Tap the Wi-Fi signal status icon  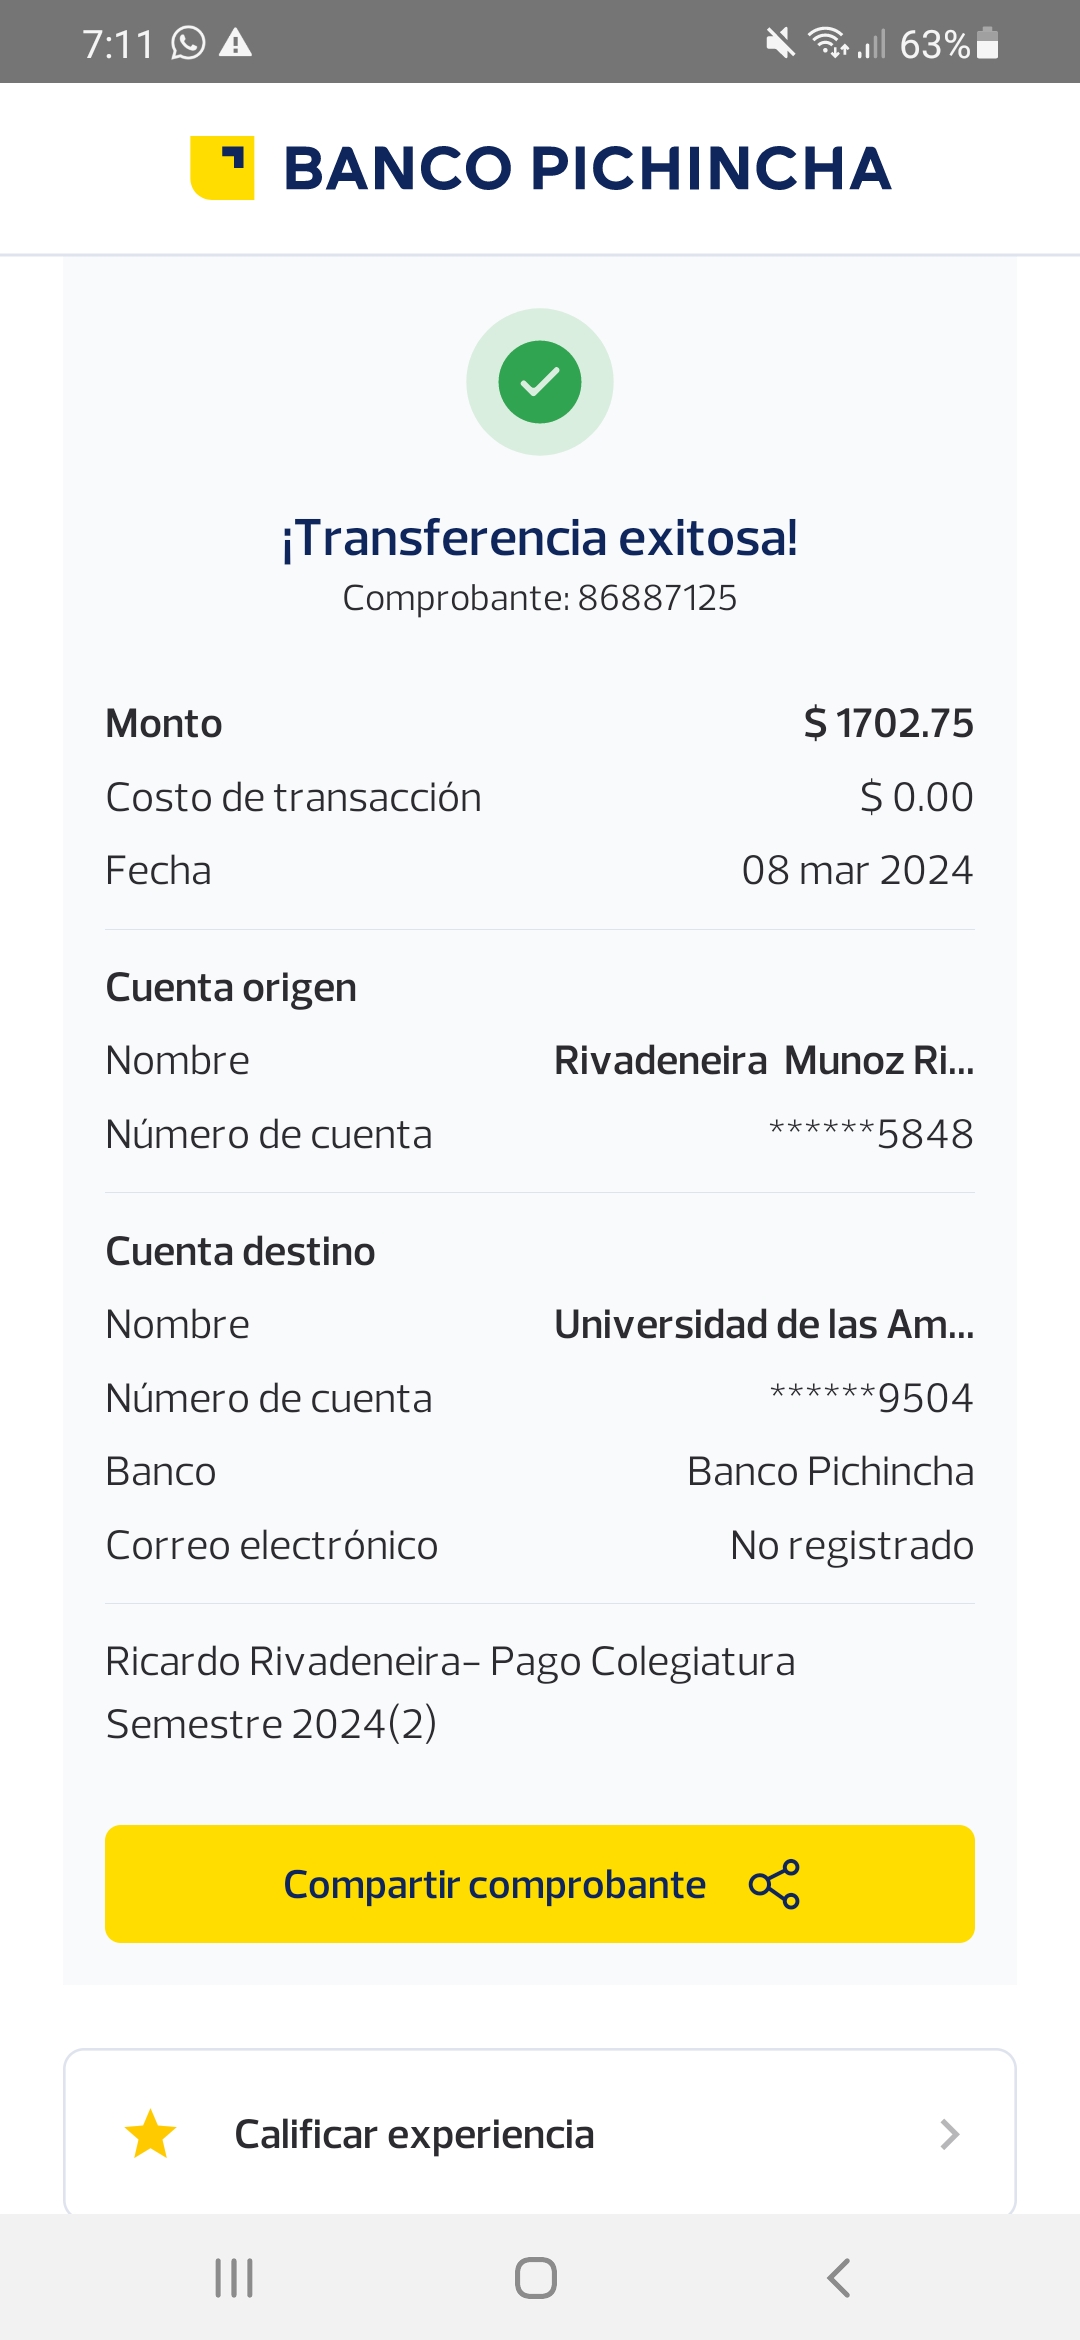pyautogui.click(x=828, y=43)
